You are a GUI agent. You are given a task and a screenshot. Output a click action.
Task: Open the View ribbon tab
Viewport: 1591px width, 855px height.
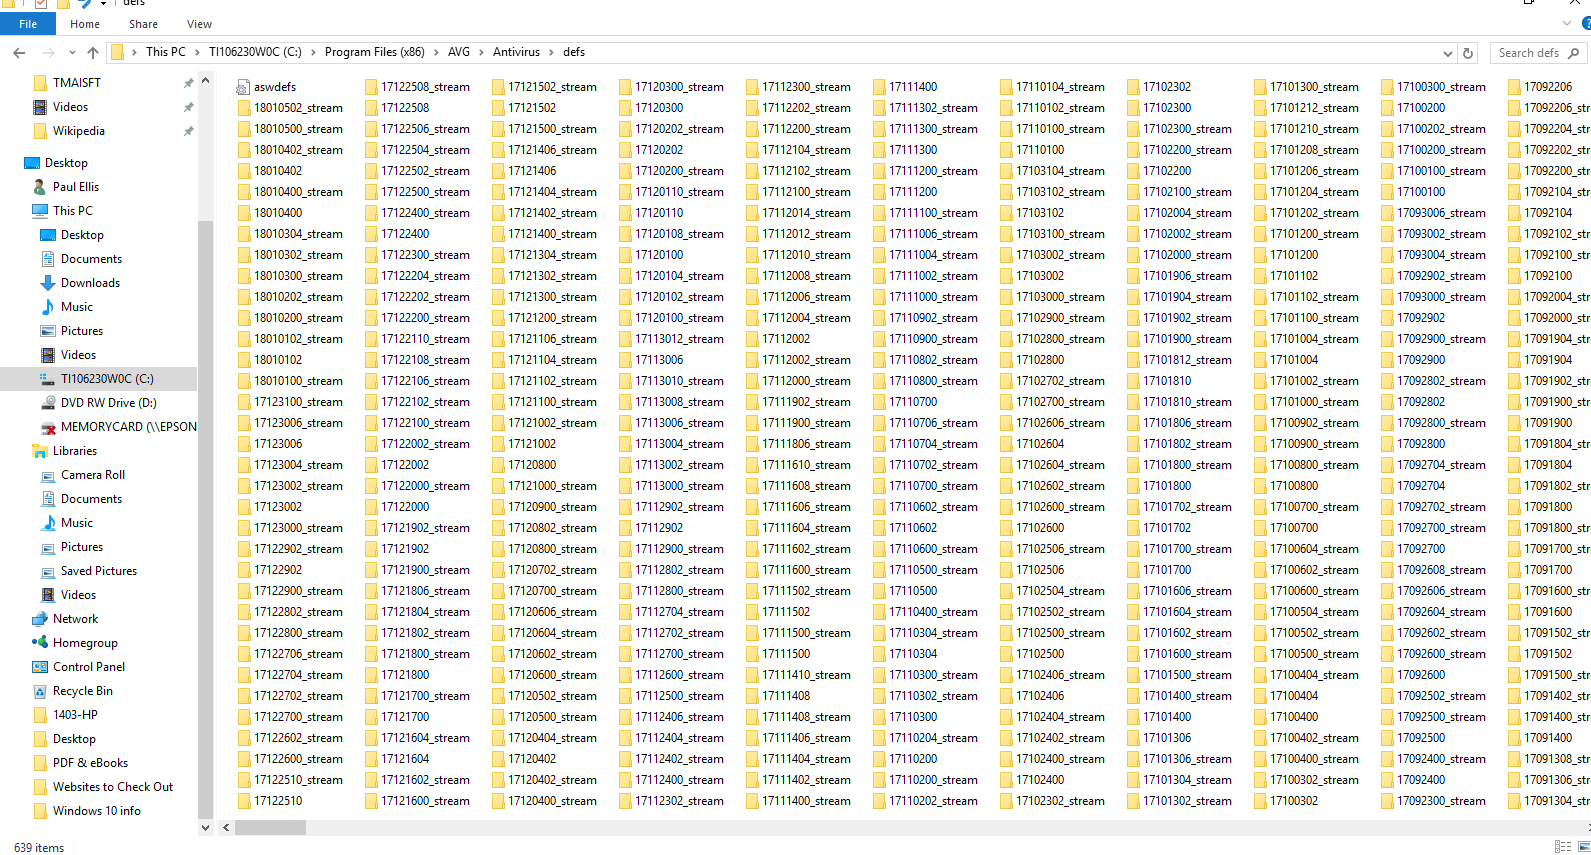coord(199,24)
